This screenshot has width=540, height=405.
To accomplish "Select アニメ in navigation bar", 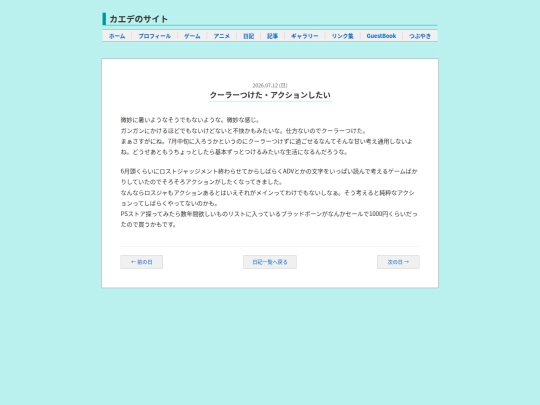I will pos(221,36).
